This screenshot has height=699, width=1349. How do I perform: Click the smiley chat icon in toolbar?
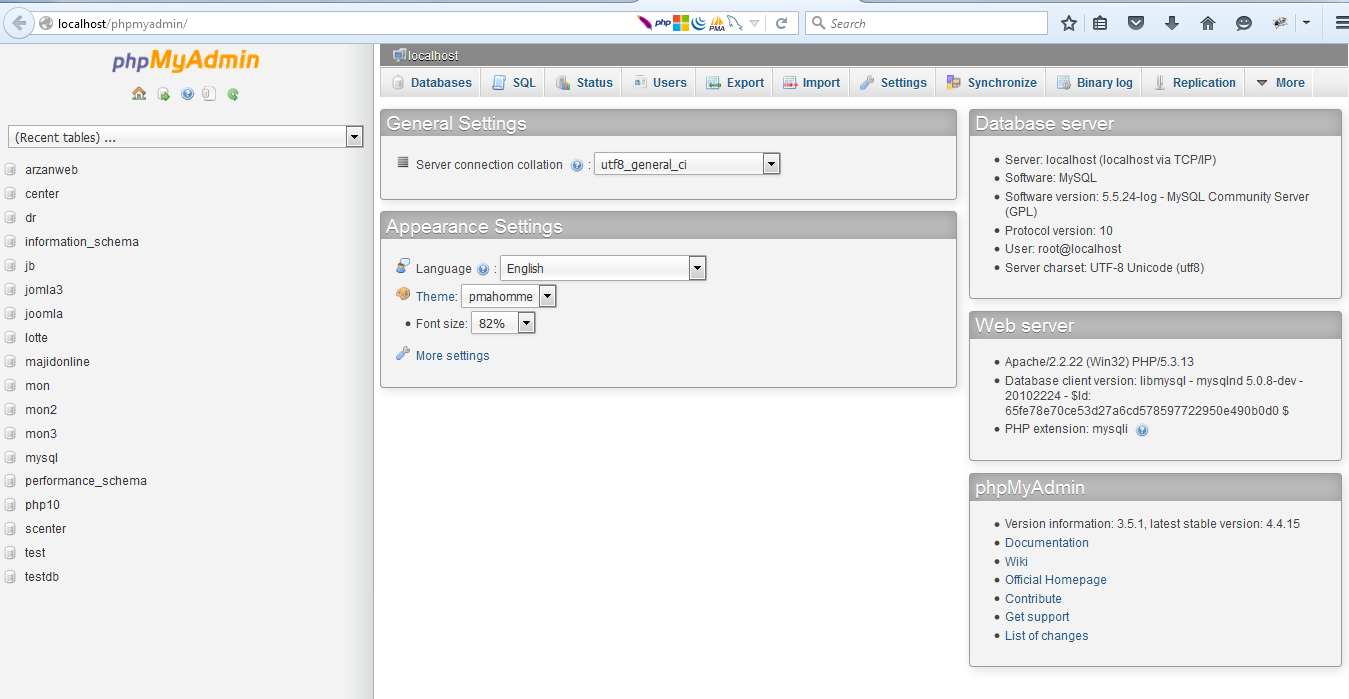(1244, 23)
